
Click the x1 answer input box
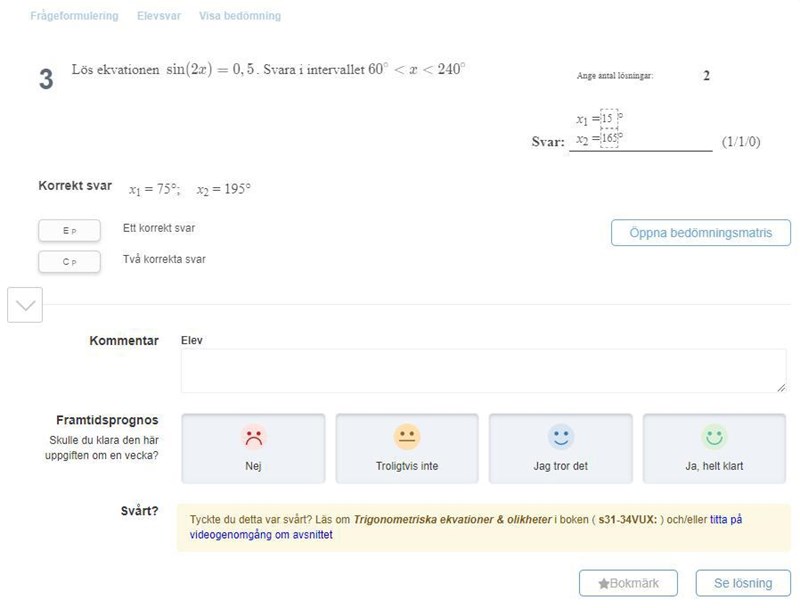coord(608,119)
